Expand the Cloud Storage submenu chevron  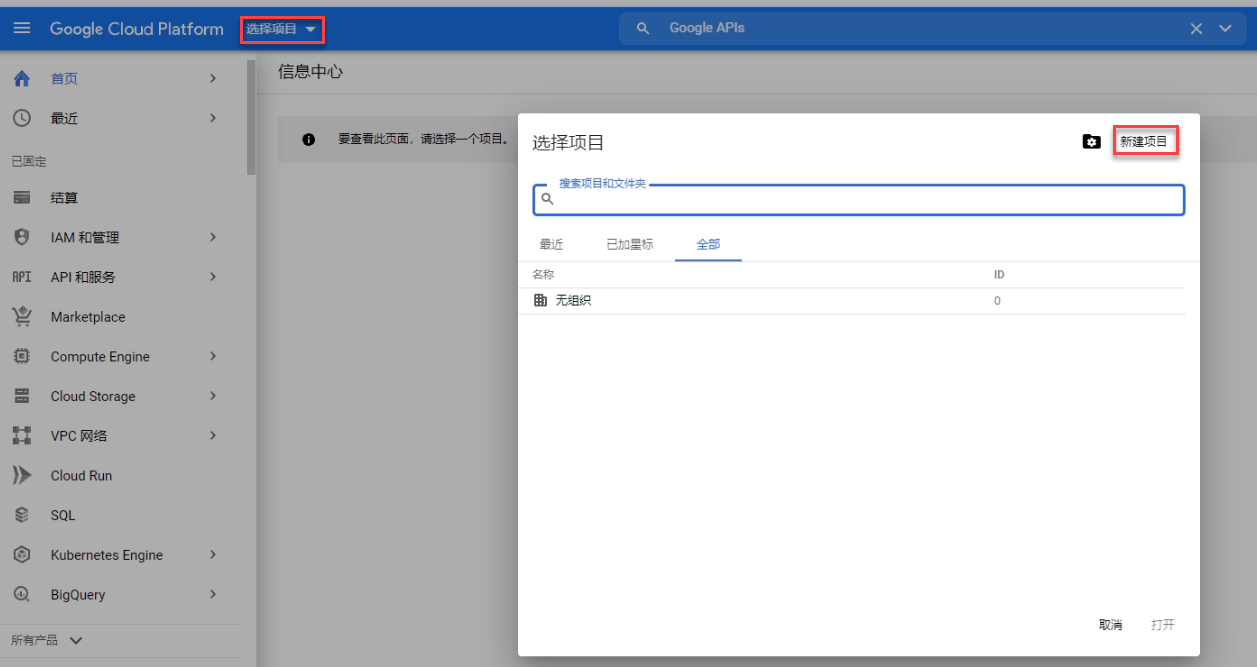(213, 396)
